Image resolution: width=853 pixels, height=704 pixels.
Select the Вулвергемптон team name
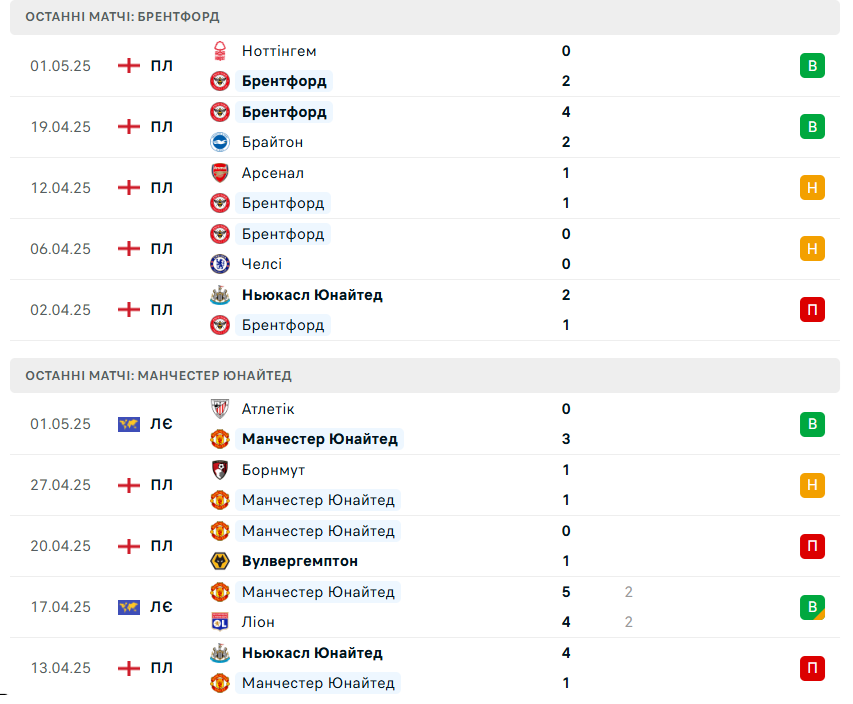point(300,561)
